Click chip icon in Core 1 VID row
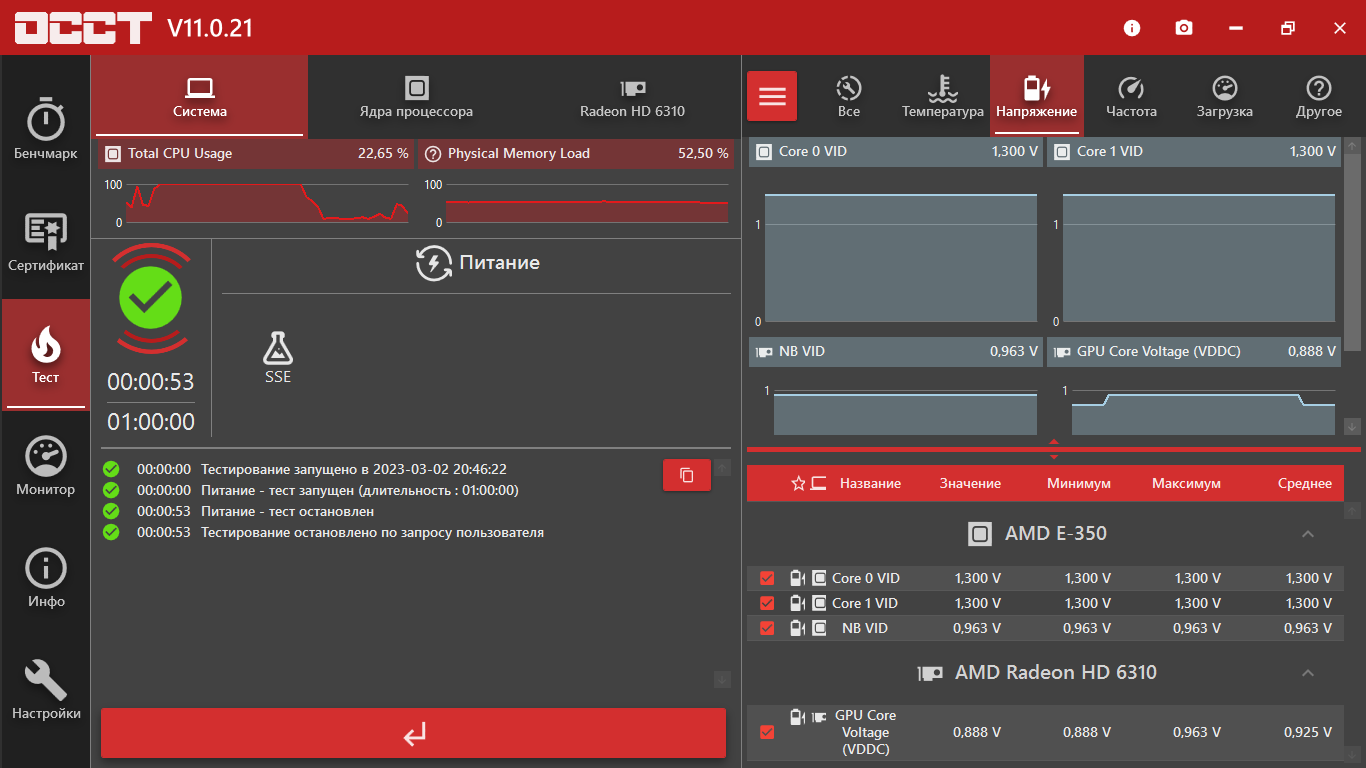Viewport: 1366px width, 768px height. point(819,603)
